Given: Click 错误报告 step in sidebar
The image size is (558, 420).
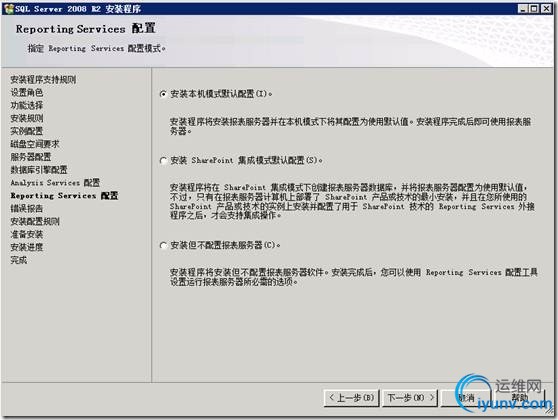Looking at the screenshot, I should (27, 209).
